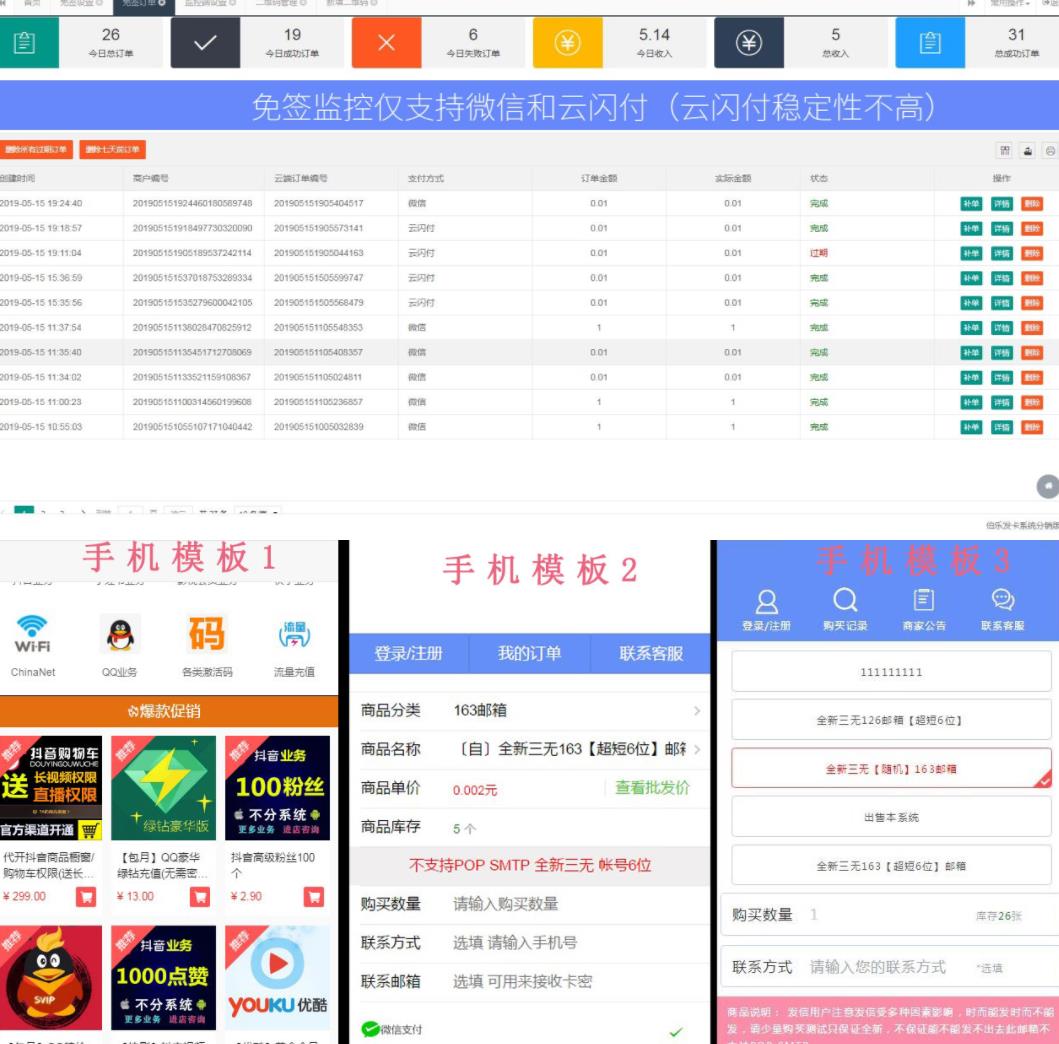Viewport: 1059px width, 1044px height.
Task: Select the 111111111 option in template 3
Action: point(891,671)
